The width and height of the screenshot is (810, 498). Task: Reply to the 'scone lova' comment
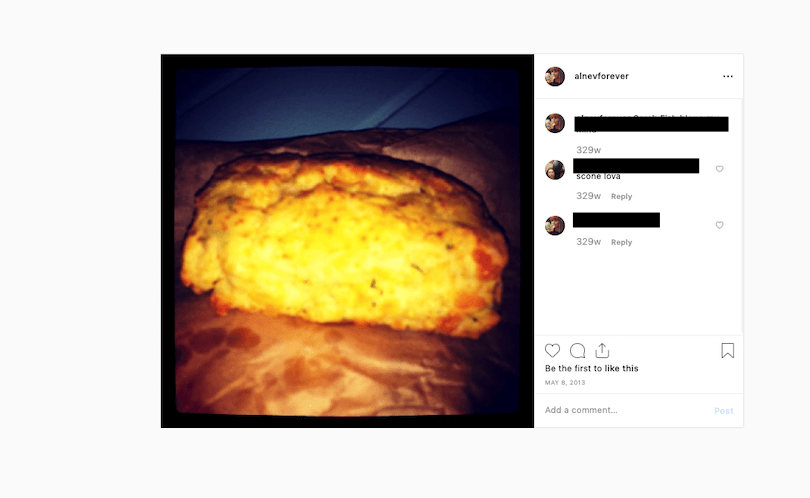click(x=621, y=196)
